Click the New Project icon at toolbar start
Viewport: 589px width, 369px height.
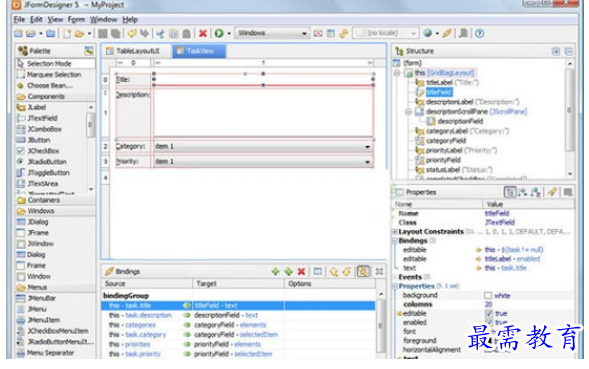[x=18, y=33]
